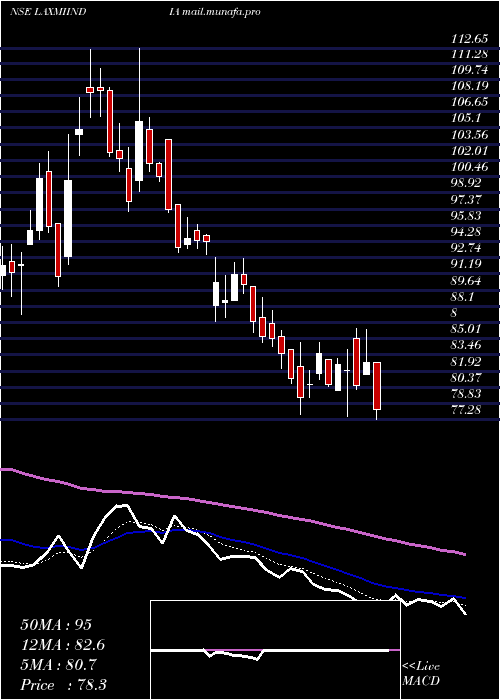Click the 78.83 price axis label
Viewport: 500px width, 700px height.
tap(467, 394)
